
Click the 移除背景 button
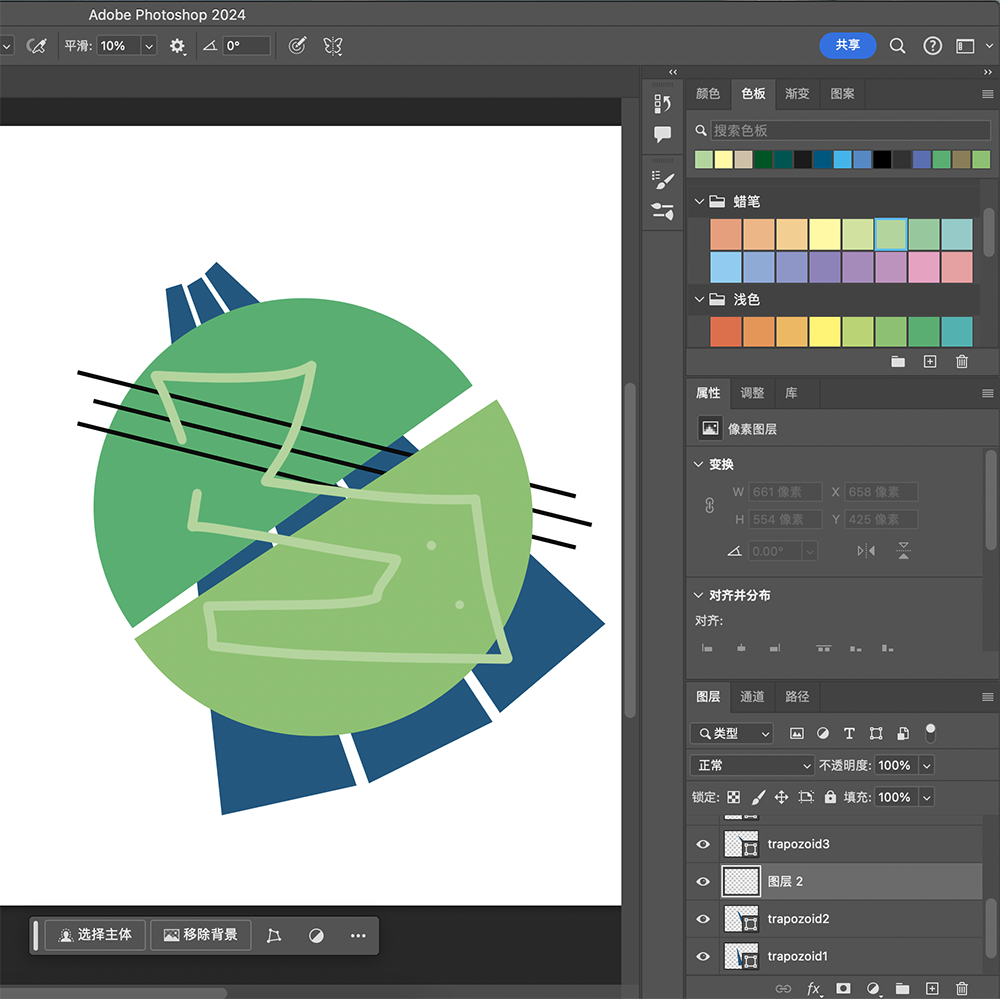201,935
